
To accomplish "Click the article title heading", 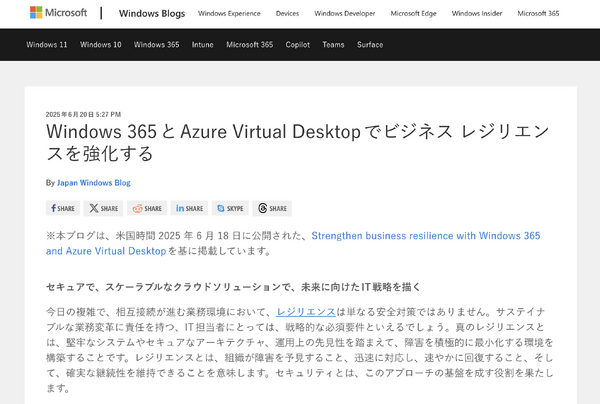I will 298,142.
